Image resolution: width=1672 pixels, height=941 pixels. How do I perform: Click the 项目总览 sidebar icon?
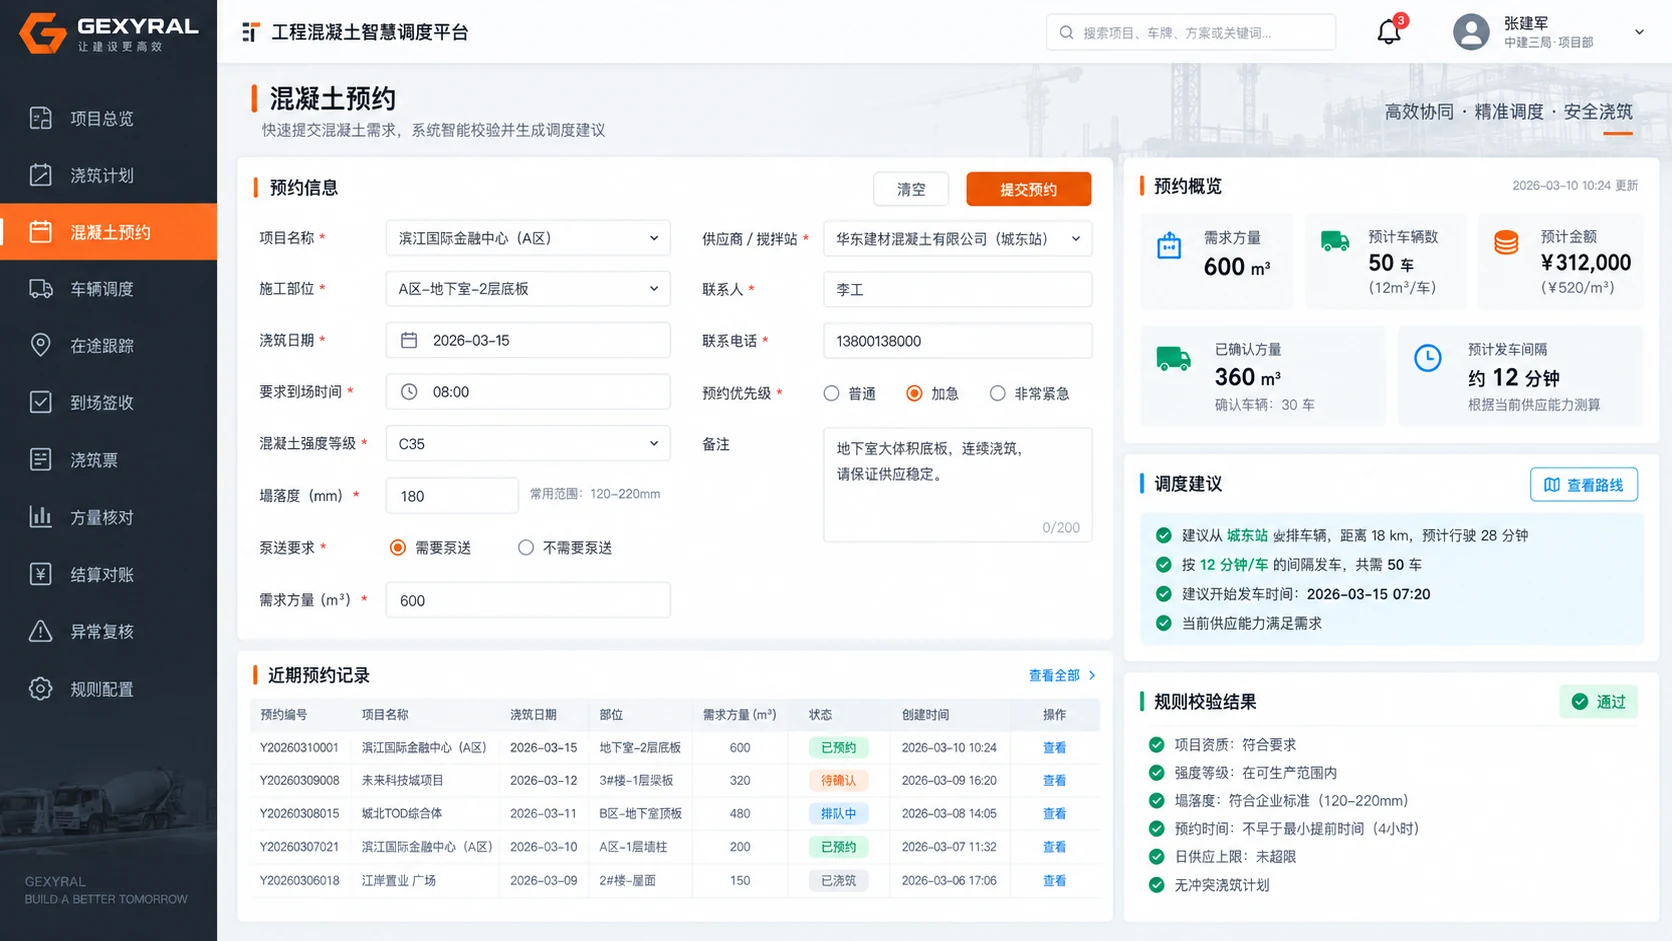pos(40,118)
